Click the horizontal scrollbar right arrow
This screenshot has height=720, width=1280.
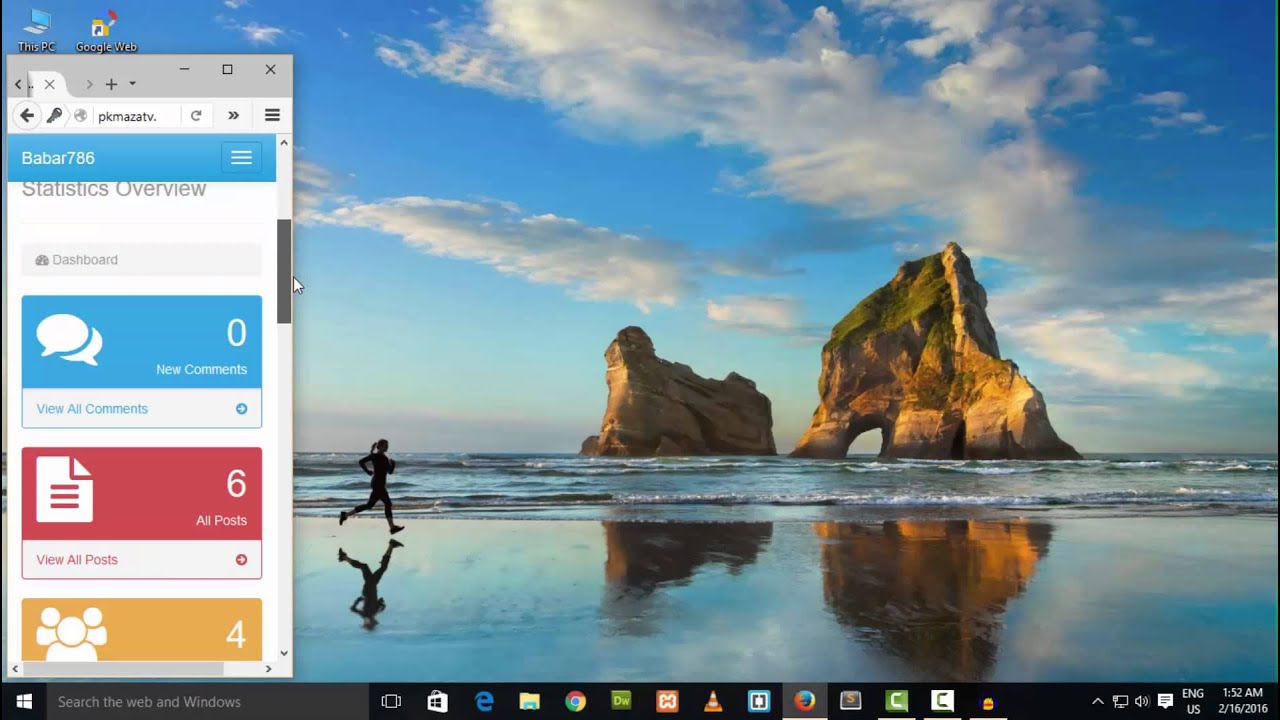tap(268, 669)
